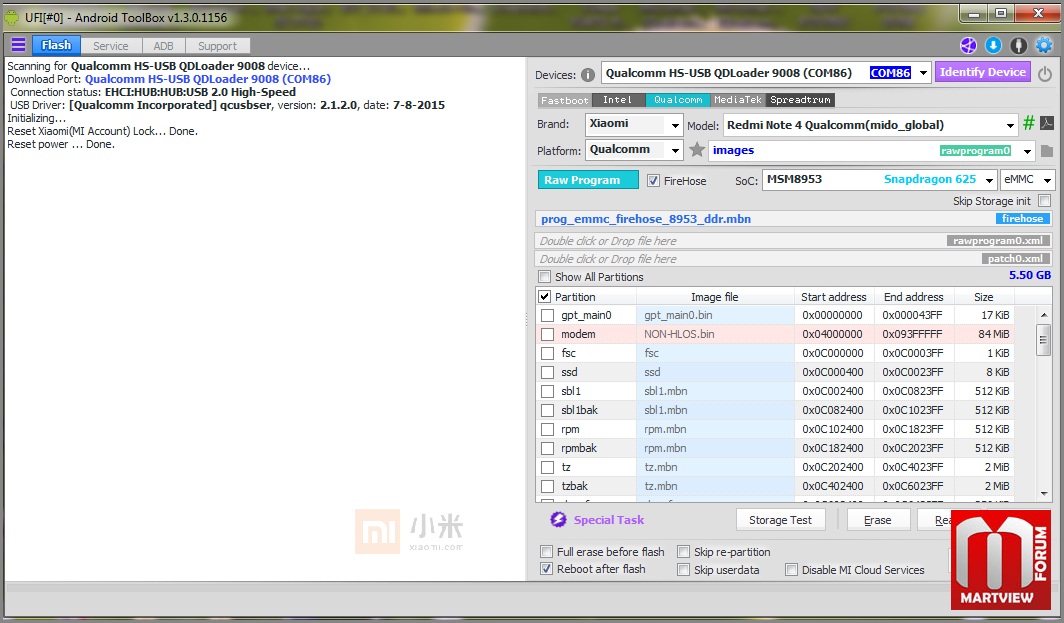The height and width of the screenshot is (623, 1064).
Task: Click the purple globe network icon
Action: (x=968, y=45)
